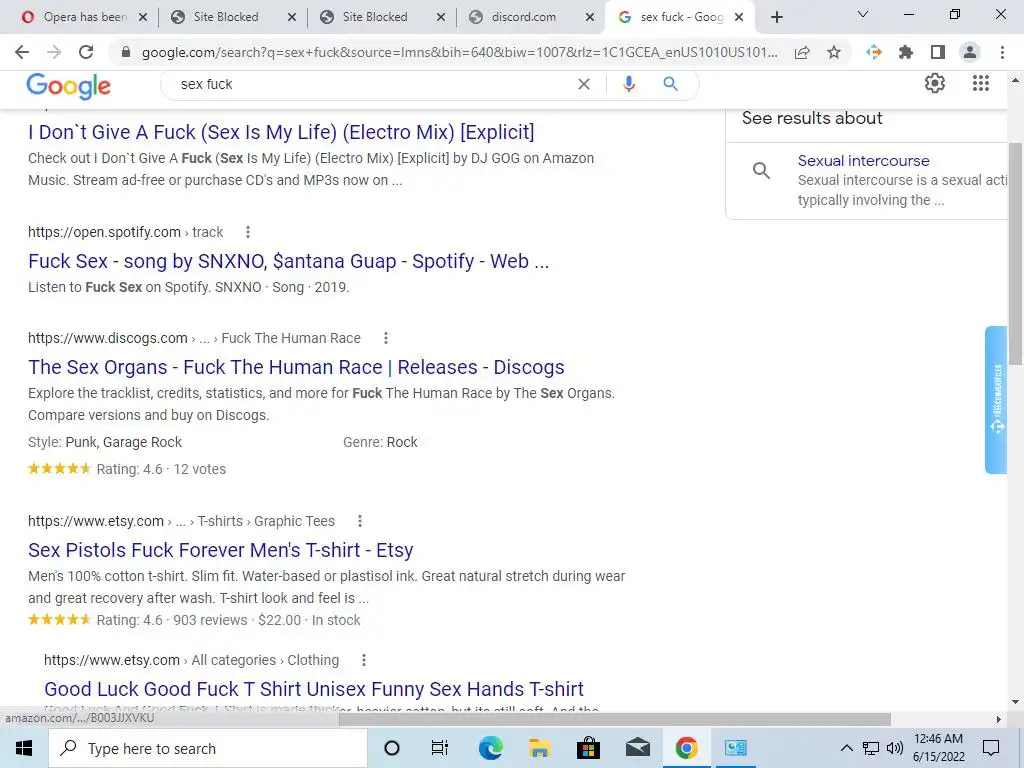Go to Google home via the logo
Viewport: 1024px width, 768px height.
point(69,86)
